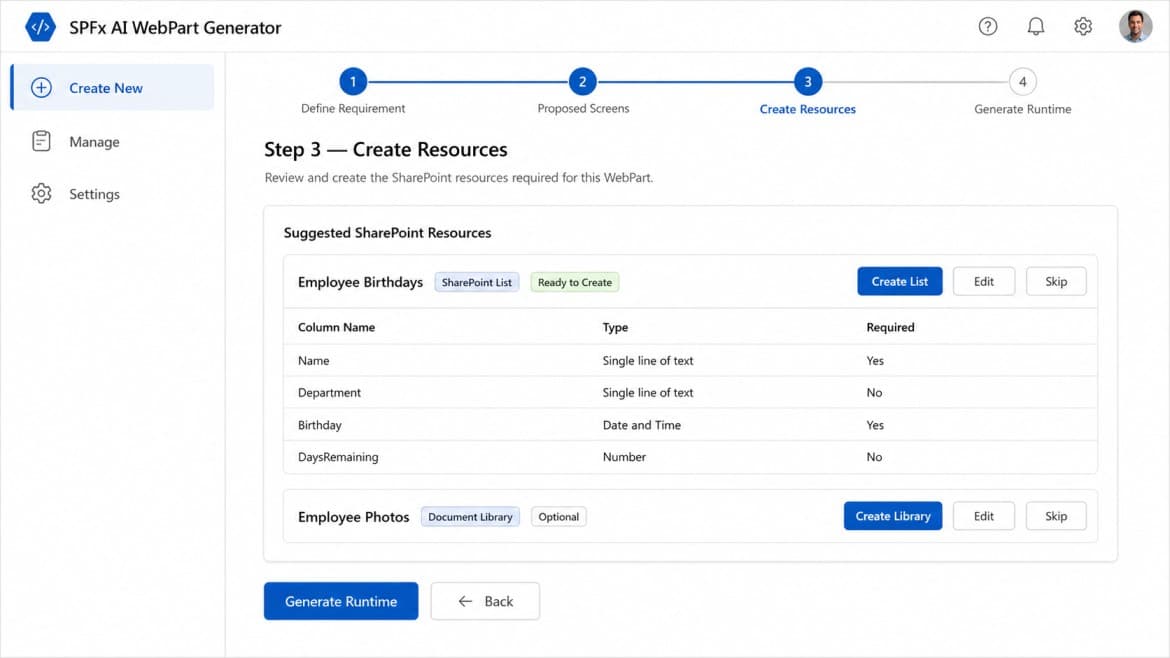Click the SPFx AI WebPart Generator title
The height and width of the screenshot is (658, 1170).
click(175, 28)
